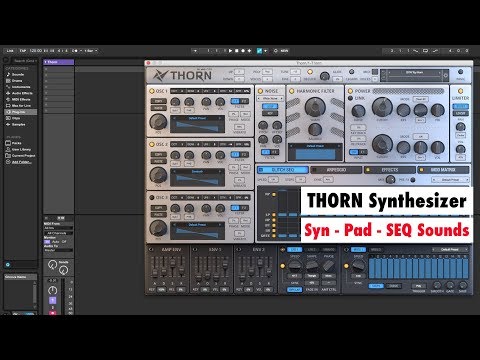Click the Filter 1 cutoff knob
Image resolution: width=480 pixels, height=360 pixels.
[x=382, y=107]
